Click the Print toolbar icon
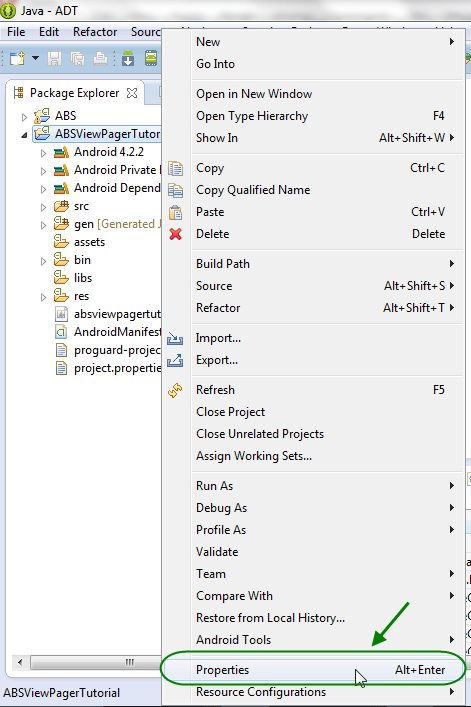 [x=101, y=59]
